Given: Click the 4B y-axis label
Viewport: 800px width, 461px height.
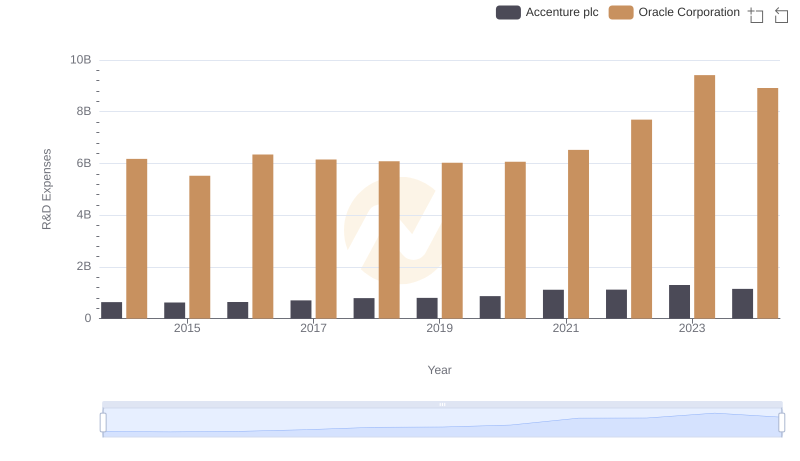Looking at the screenshot, I should [84, 215].
